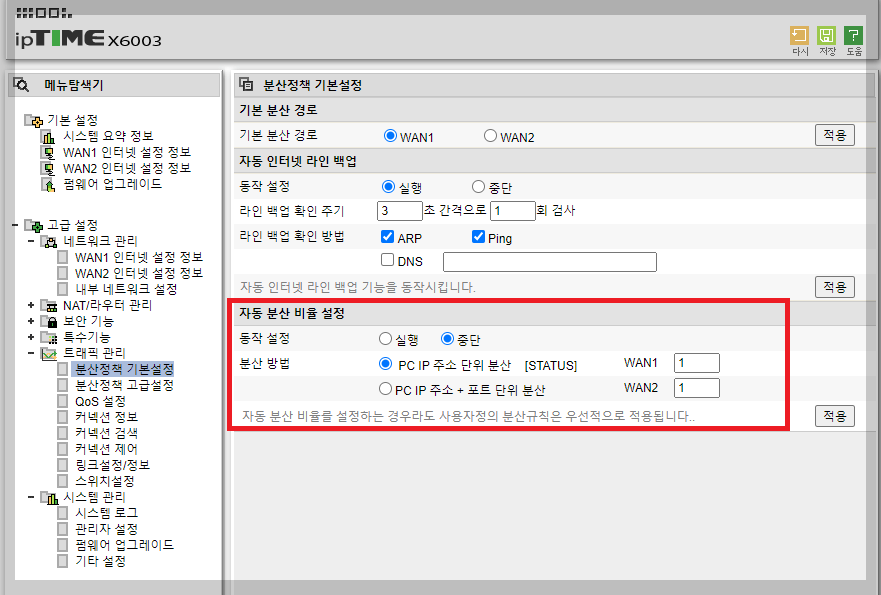Viewport: 881px width, 595px height.
Task: Click the 시스템 요약 정보 chart icon
Action: (x=49, y=137)
